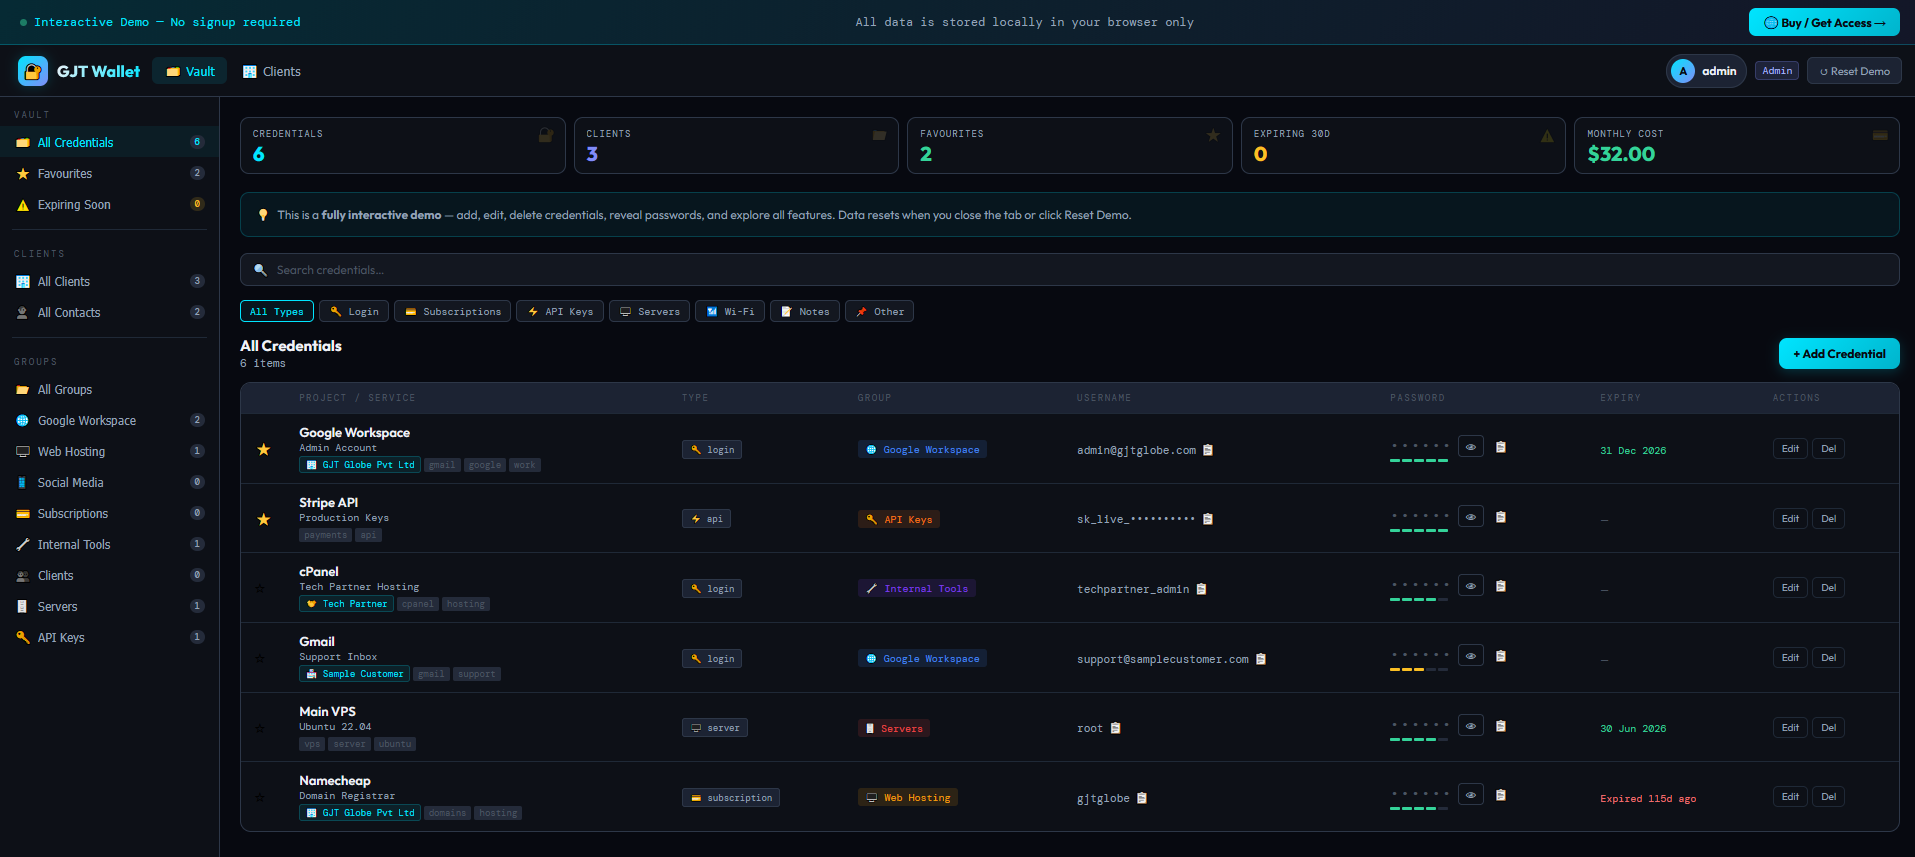
Task: Reveal password for Google Workspace row
Action: [1470, 447]
